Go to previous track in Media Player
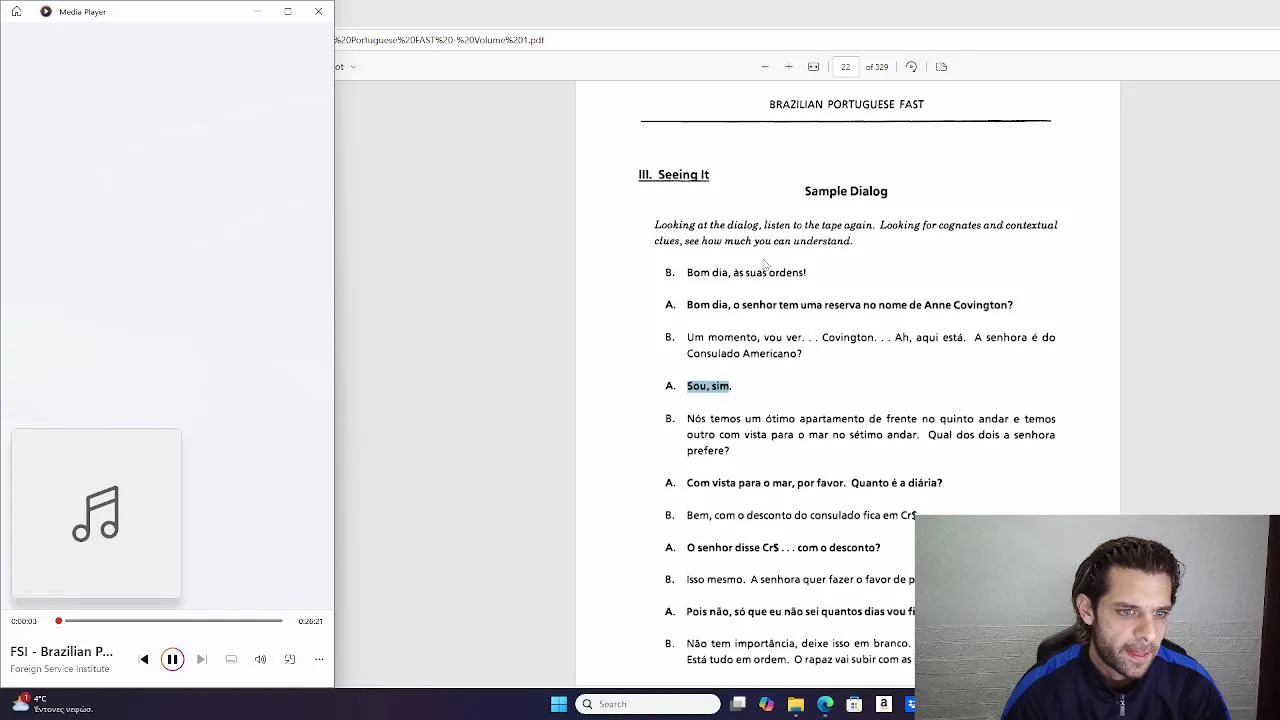1280x720 pixels. [144, 660]
